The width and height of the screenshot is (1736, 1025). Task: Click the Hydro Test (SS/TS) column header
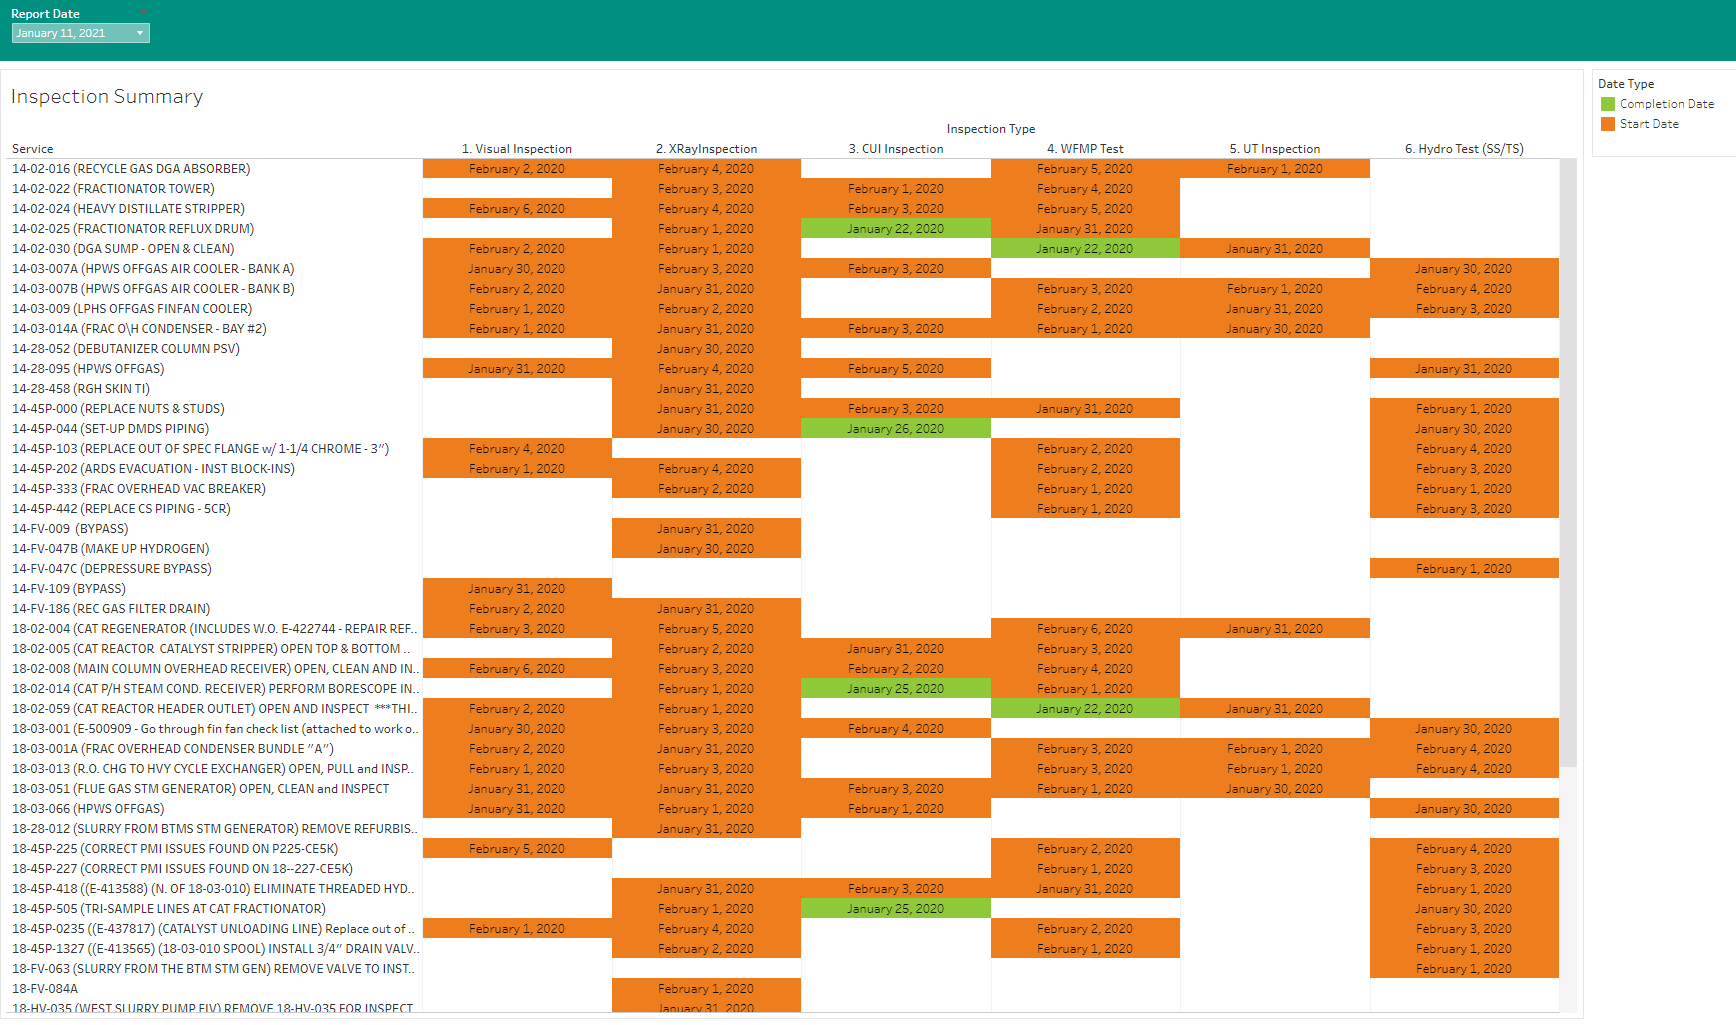pyautogui.click(x=1464, y=149)
